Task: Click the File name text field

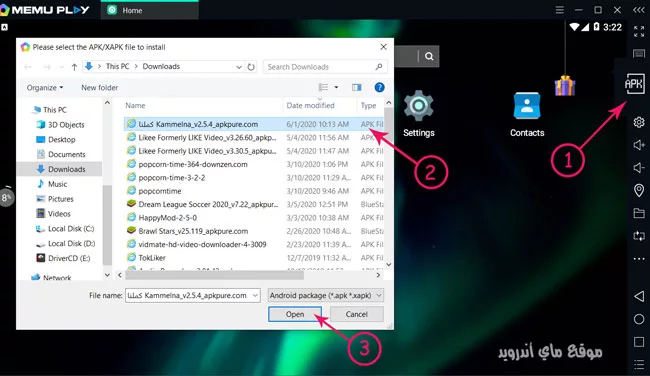Action: tap(189, 296)
